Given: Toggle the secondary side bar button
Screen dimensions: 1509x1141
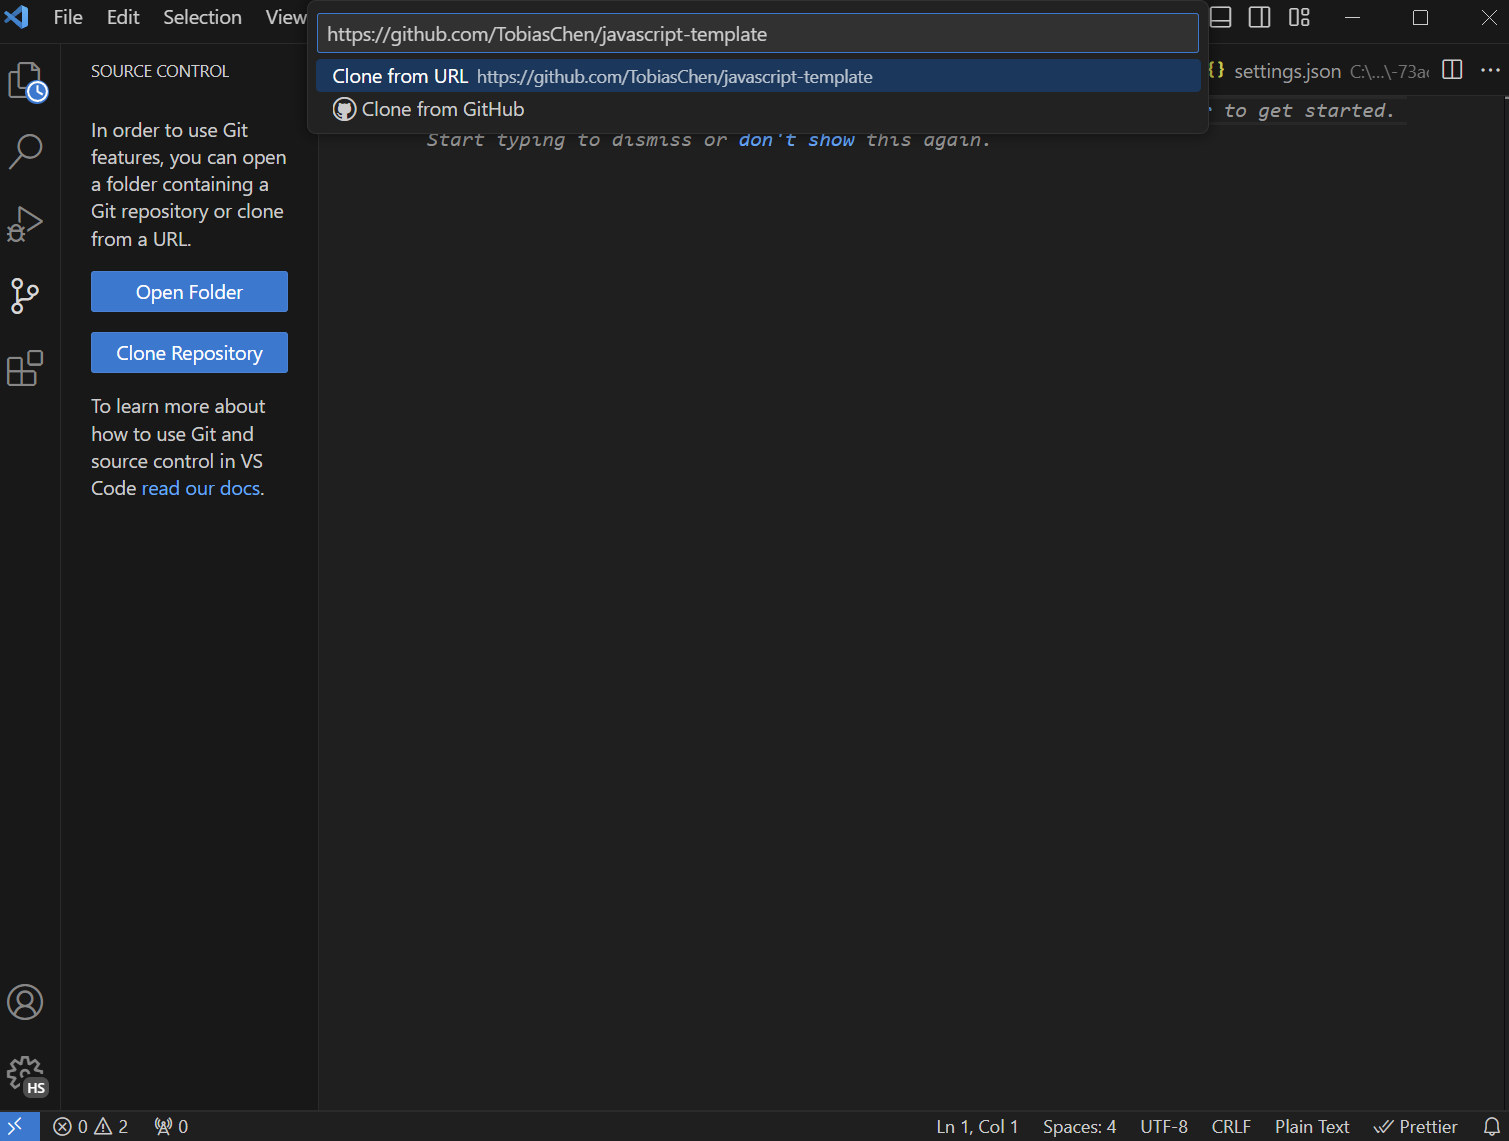Looking at the screenshot, I should point(1260,17).
